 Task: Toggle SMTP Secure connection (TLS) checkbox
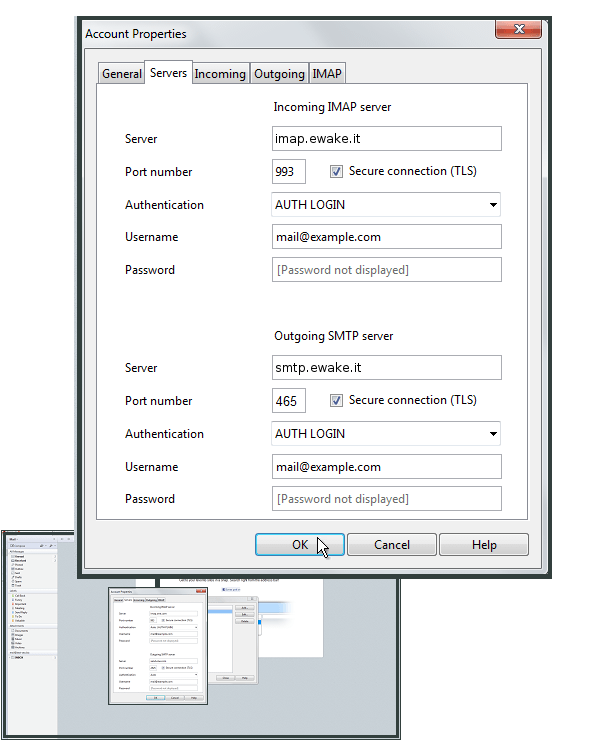pos(336,401)
